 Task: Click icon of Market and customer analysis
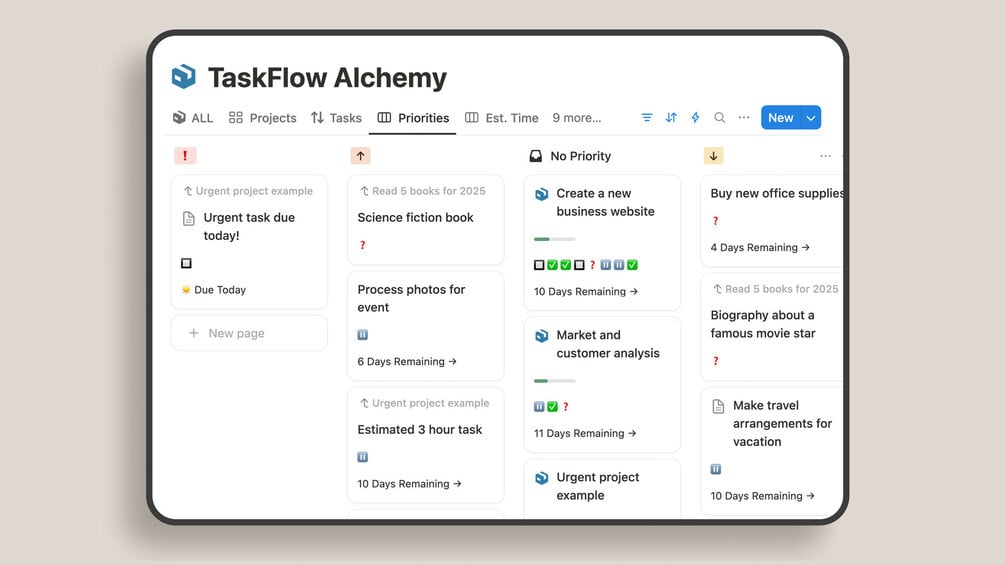tap(542, 336)
